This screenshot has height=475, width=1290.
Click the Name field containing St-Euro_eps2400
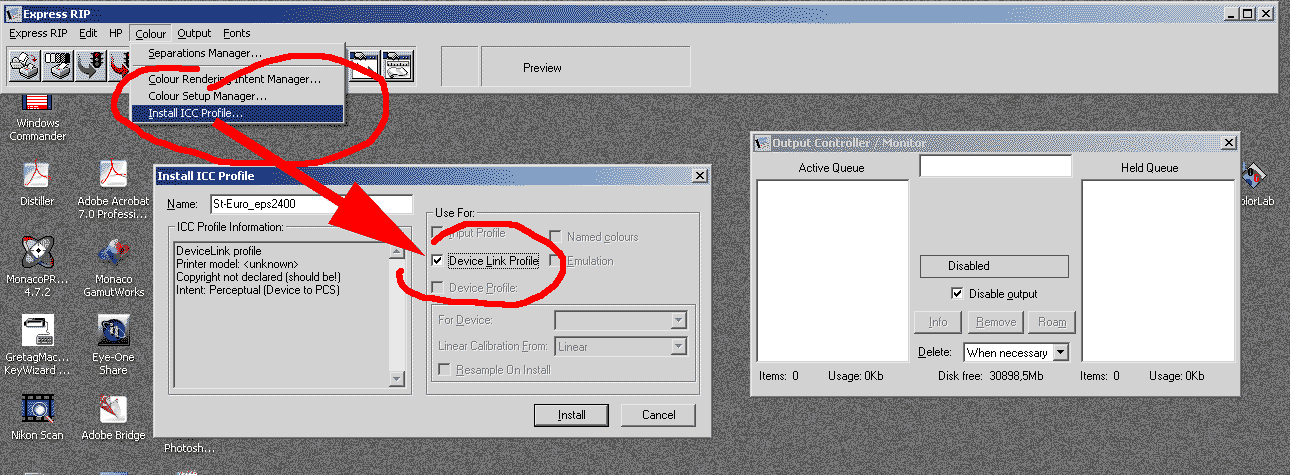(x=311, y=204)
